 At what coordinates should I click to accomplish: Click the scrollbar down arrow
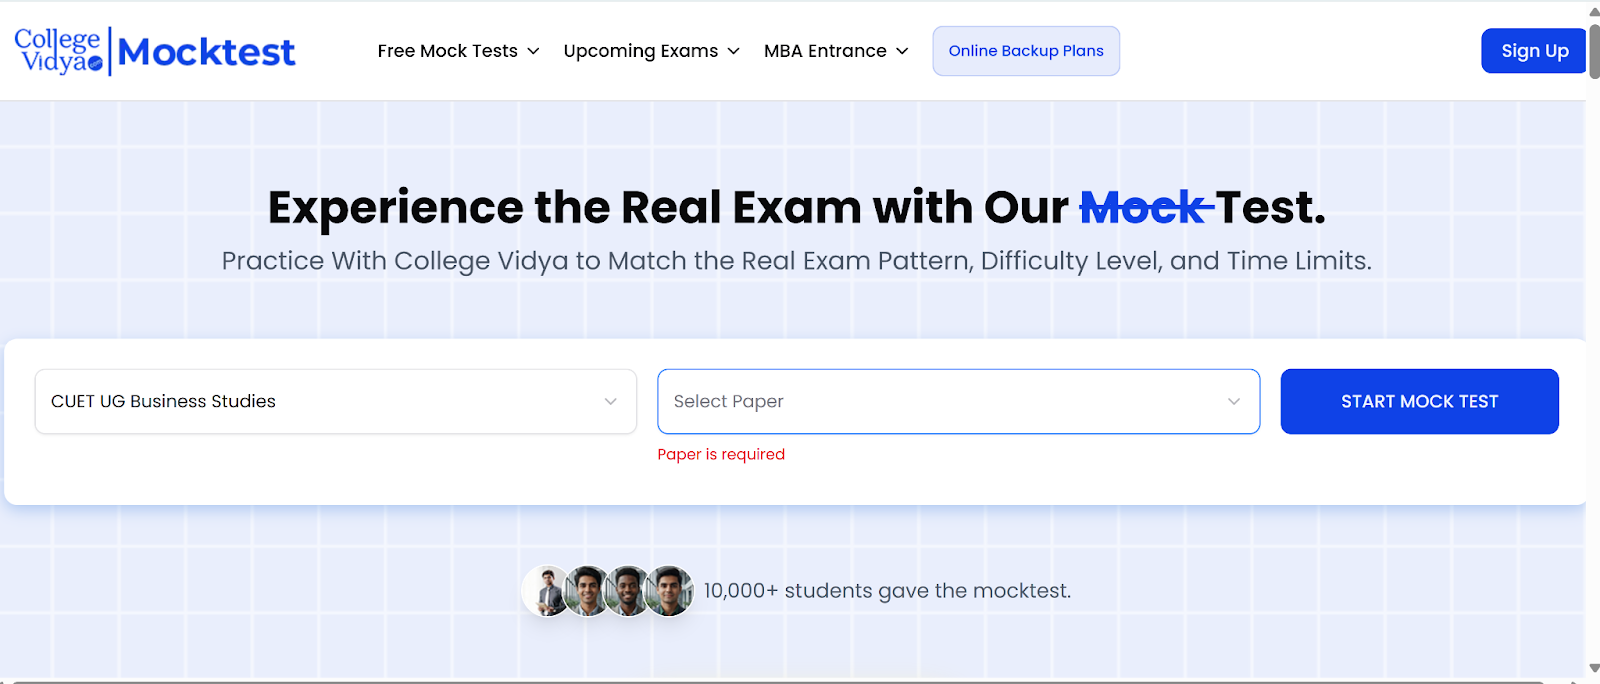click(x=1594, y=669)
